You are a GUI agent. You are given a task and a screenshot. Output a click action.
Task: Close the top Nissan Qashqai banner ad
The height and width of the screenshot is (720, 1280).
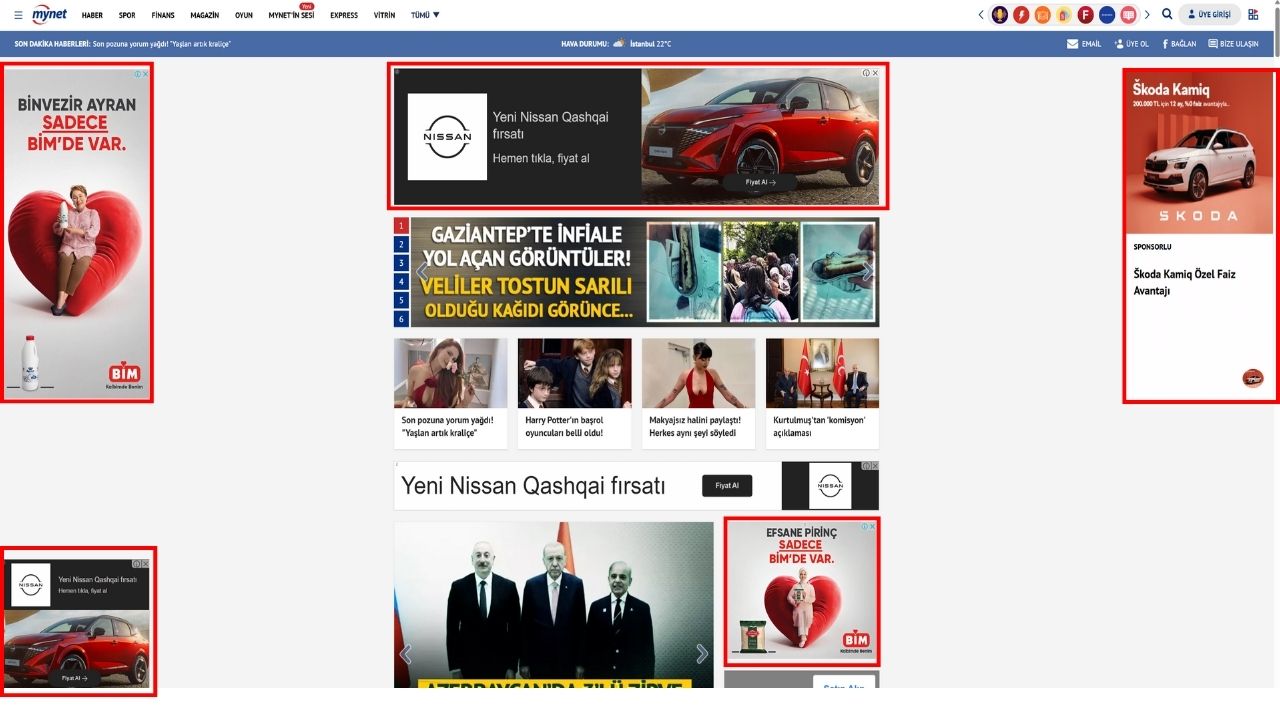[875, 73]
